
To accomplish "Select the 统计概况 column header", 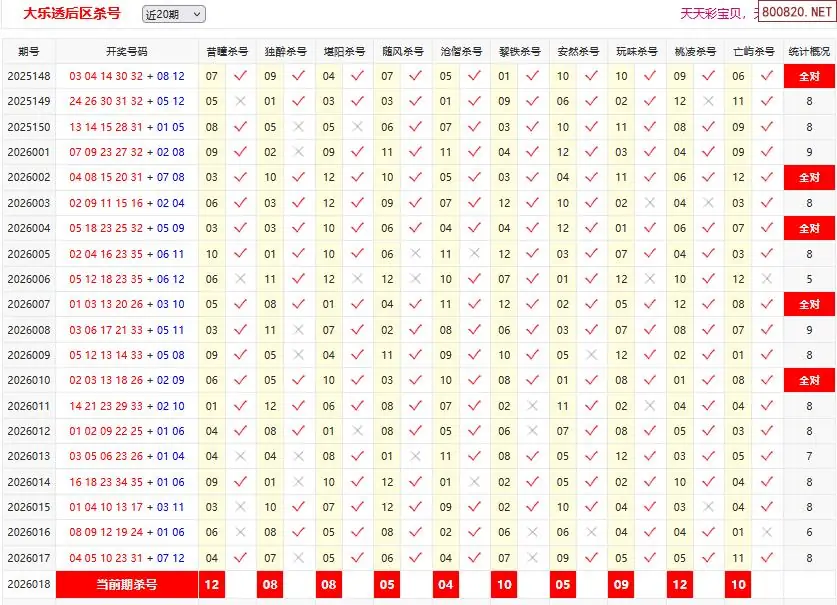I will click(x=809, y=51).
